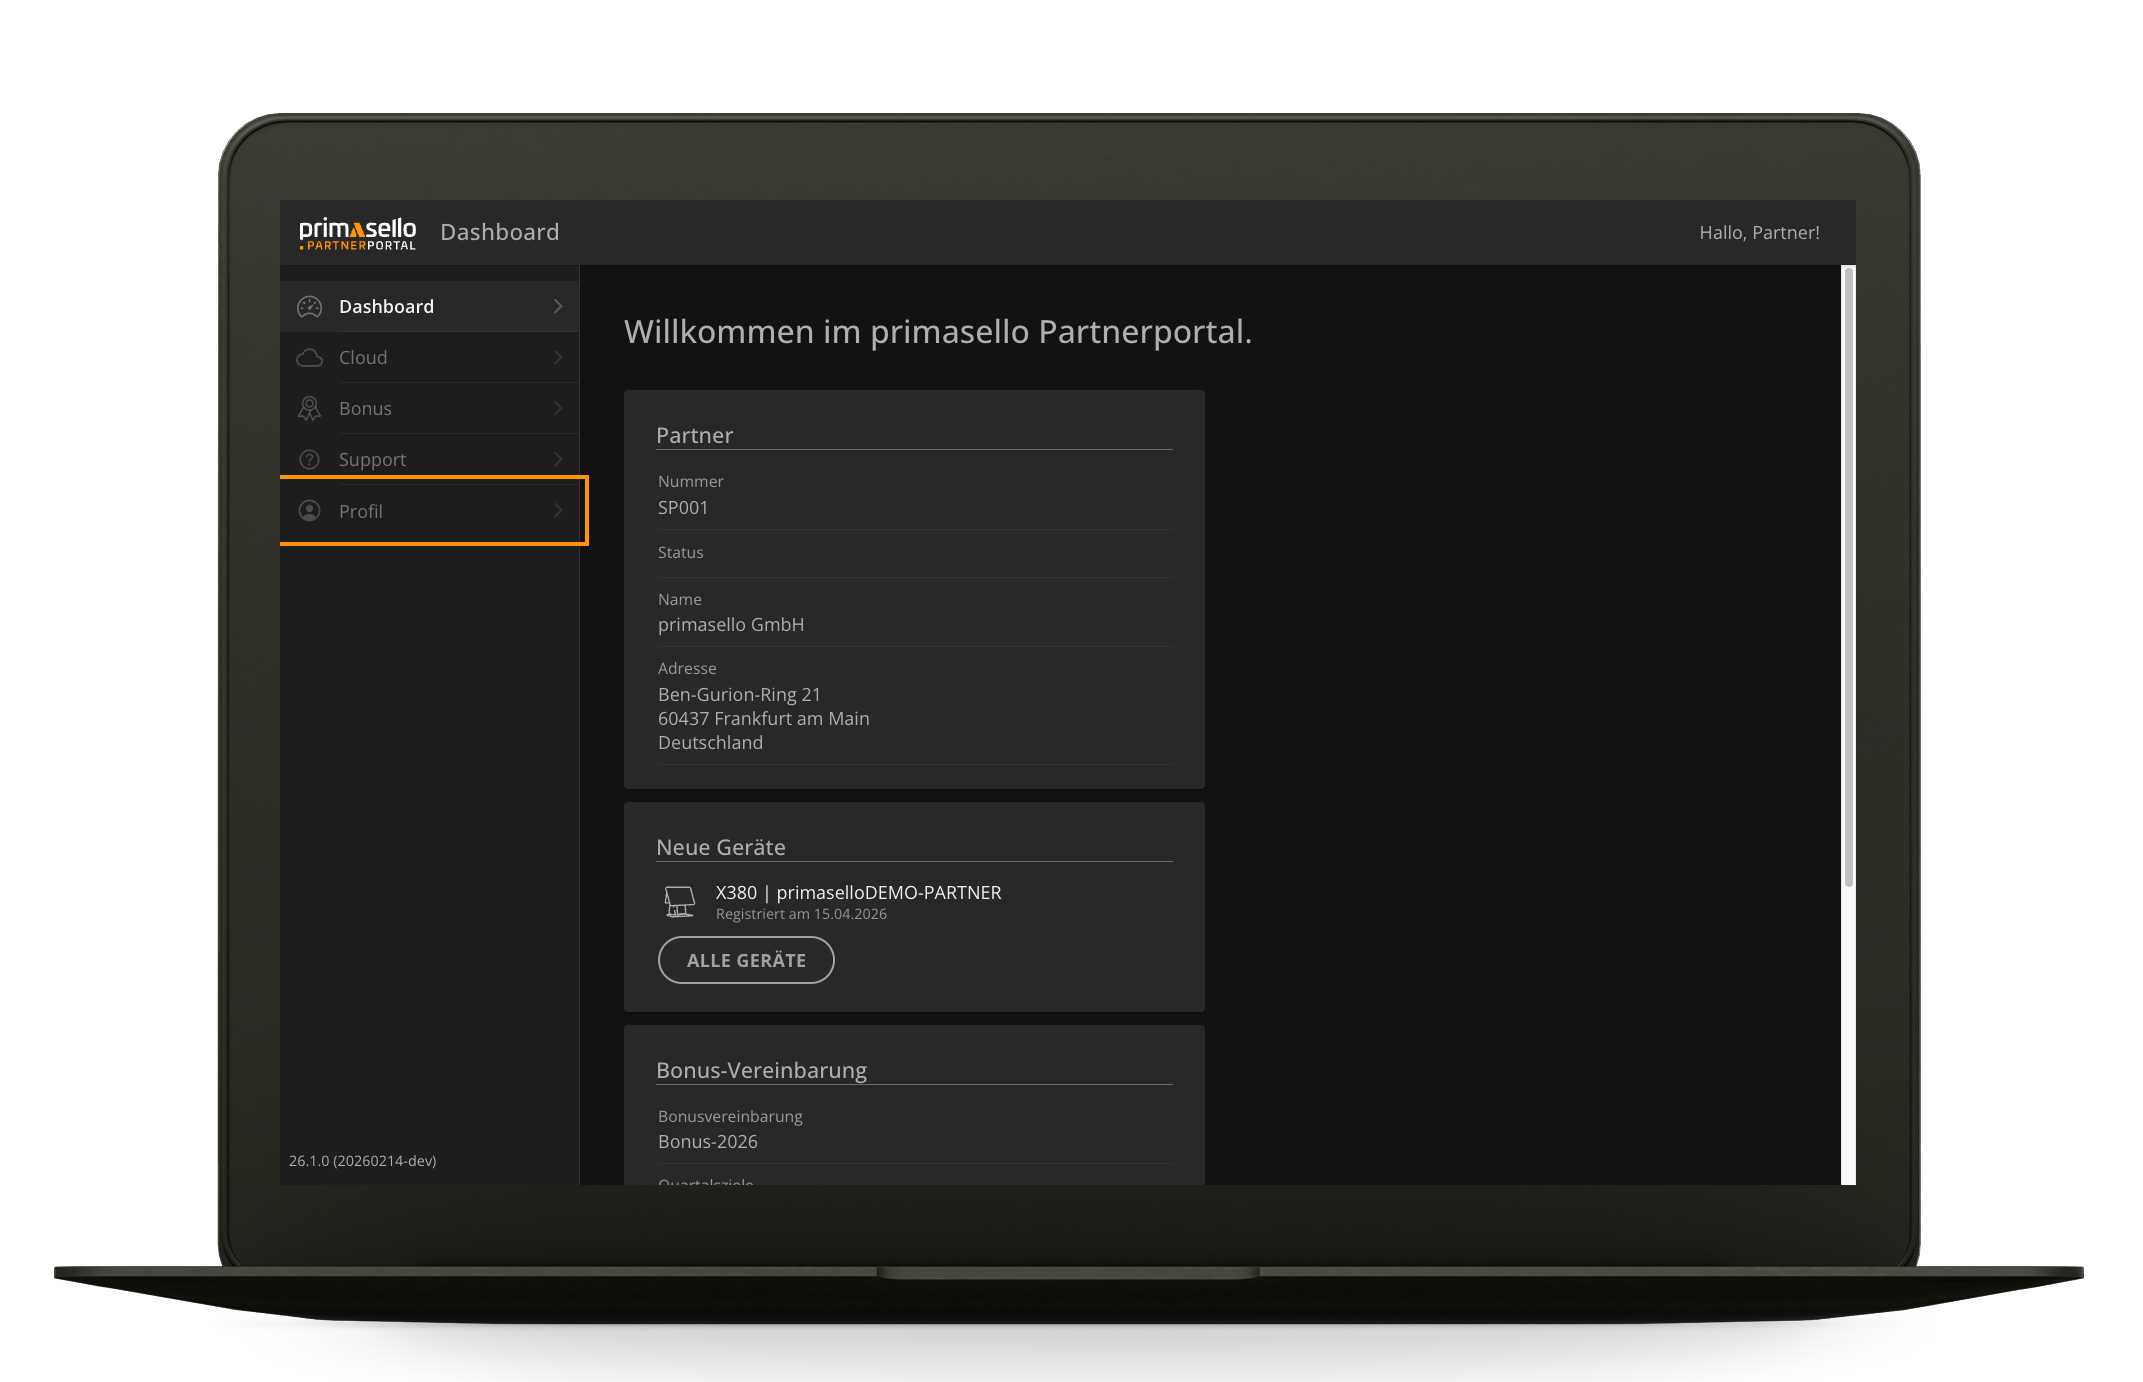
Task: Expand the Support chevron arrow
Action: (x=557, y=459)
